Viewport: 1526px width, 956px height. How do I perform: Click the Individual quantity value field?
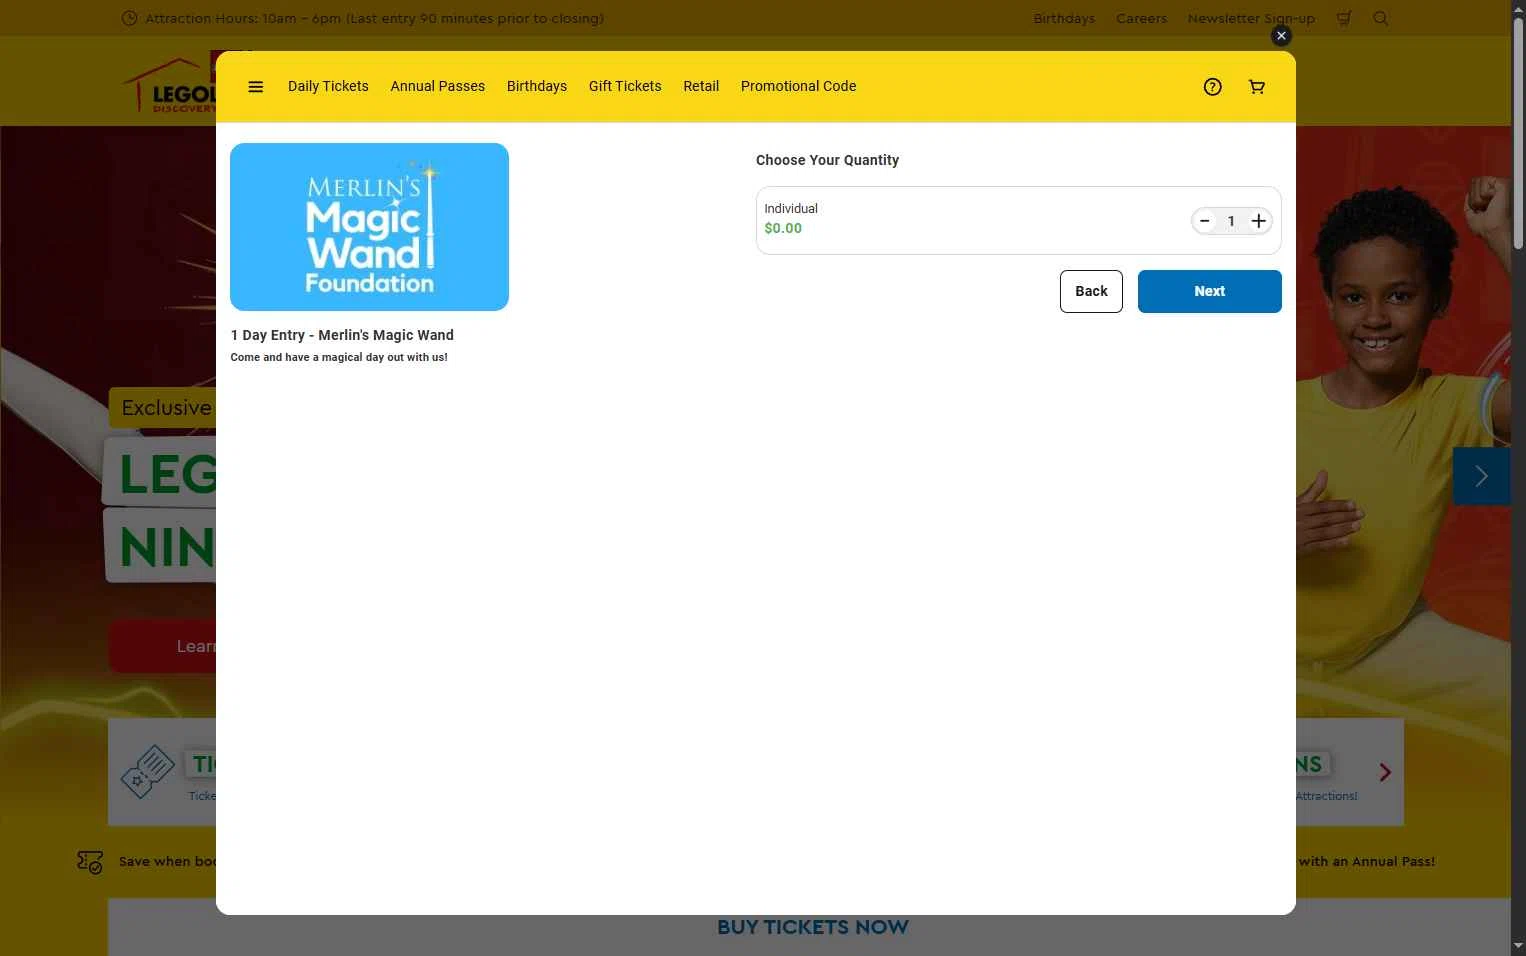[1231, 221]
